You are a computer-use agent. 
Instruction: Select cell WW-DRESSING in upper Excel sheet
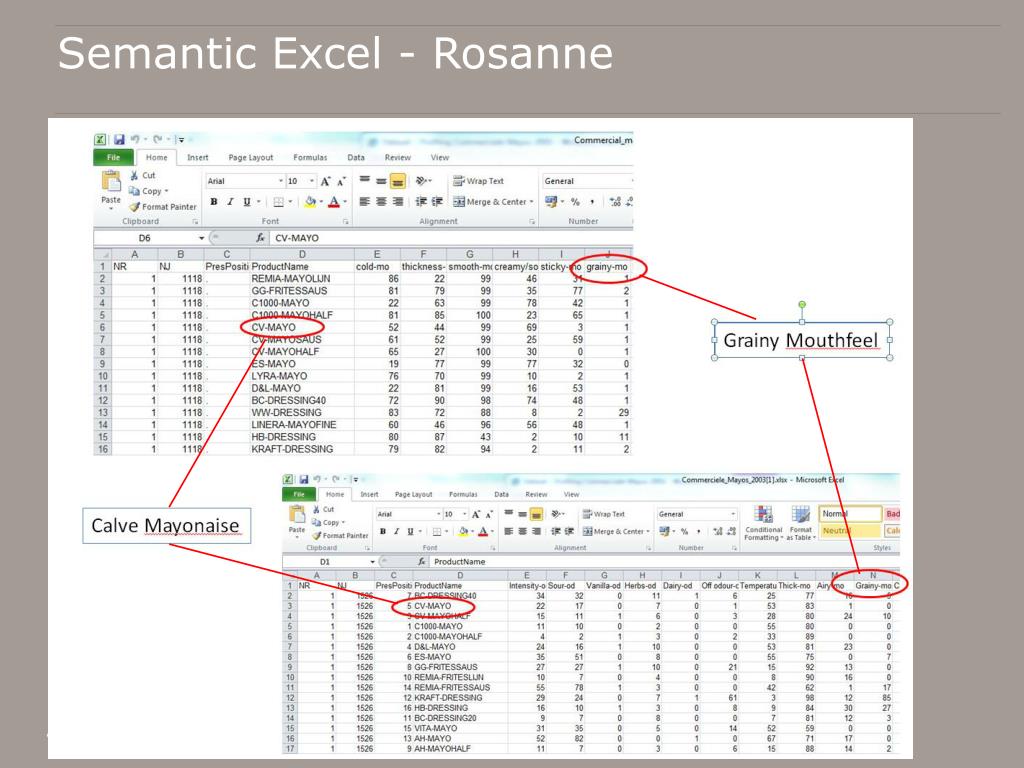click(302, 413)
